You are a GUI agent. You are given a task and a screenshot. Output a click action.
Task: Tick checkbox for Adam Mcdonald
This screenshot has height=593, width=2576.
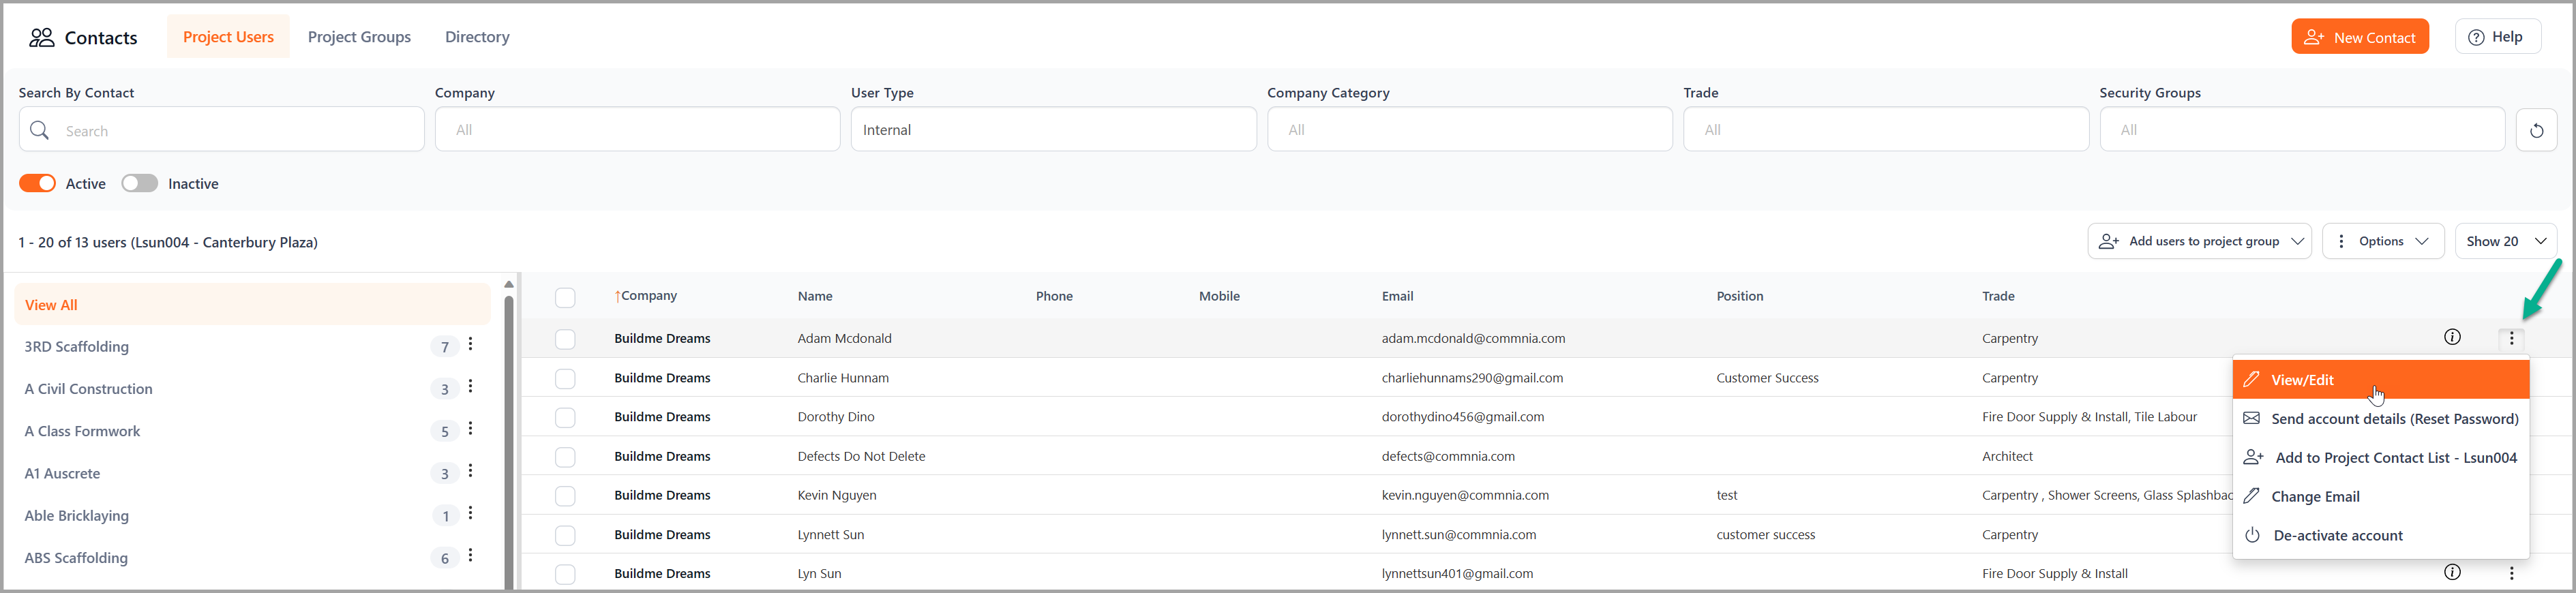(565, 339)
